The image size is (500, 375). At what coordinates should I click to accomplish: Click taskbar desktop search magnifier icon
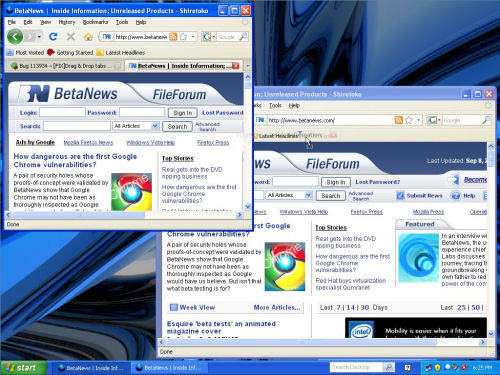(x=389, y=367)
